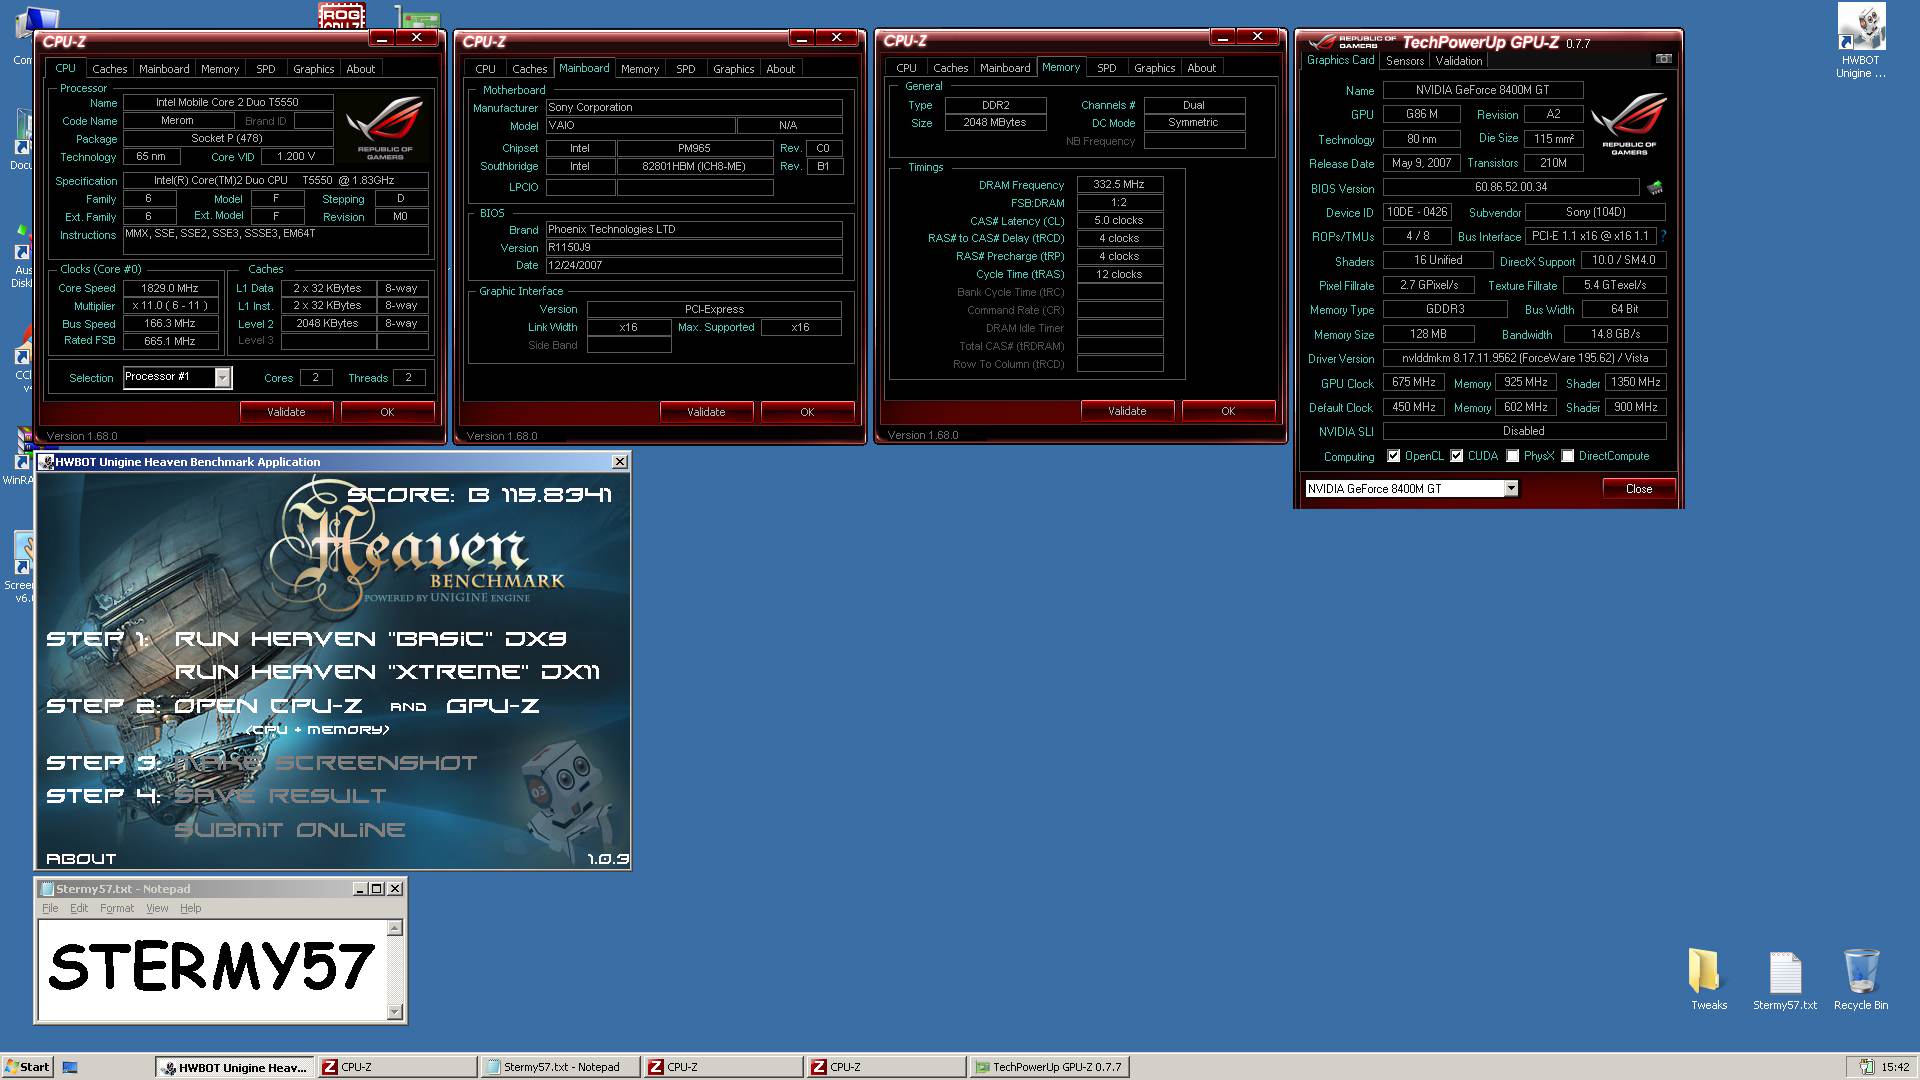Viewport: 1920px width, 1080px height.
Task: Click inside the Notepad STERMY57 text area
Action: (212, 968)
